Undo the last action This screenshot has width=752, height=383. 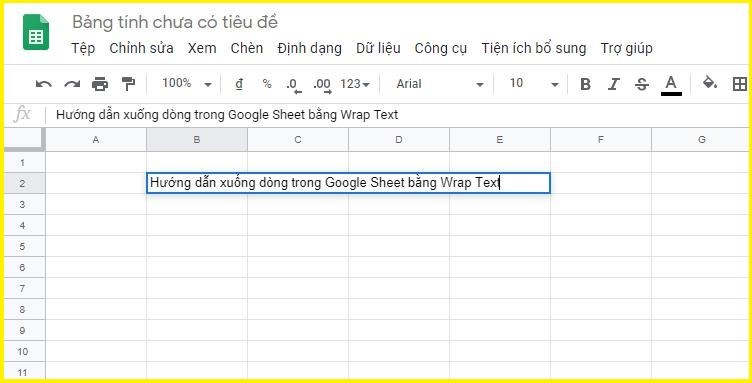(x=44, y=84)
